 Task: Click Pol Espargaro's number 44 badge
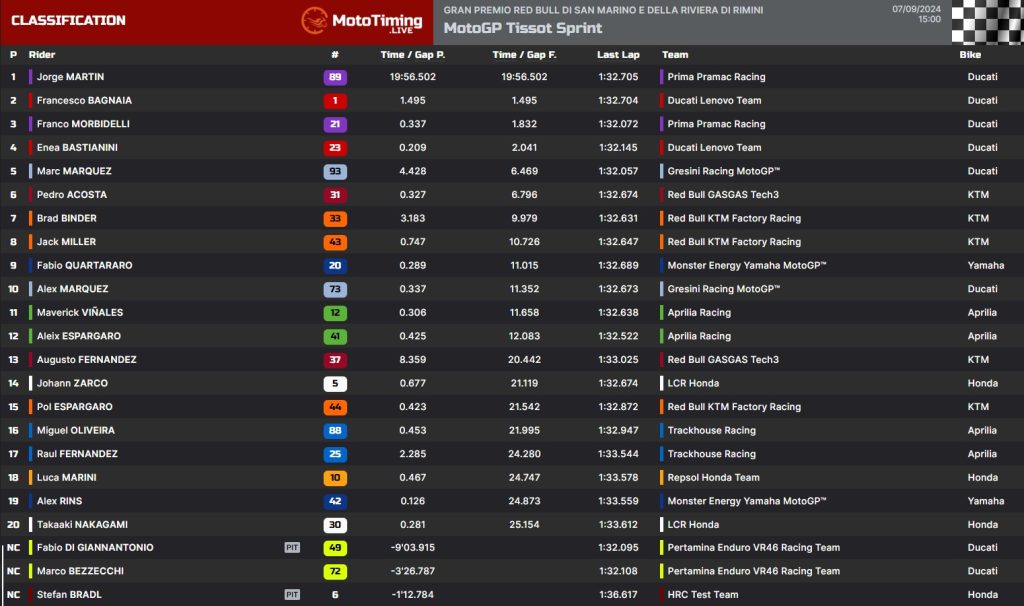335,407
